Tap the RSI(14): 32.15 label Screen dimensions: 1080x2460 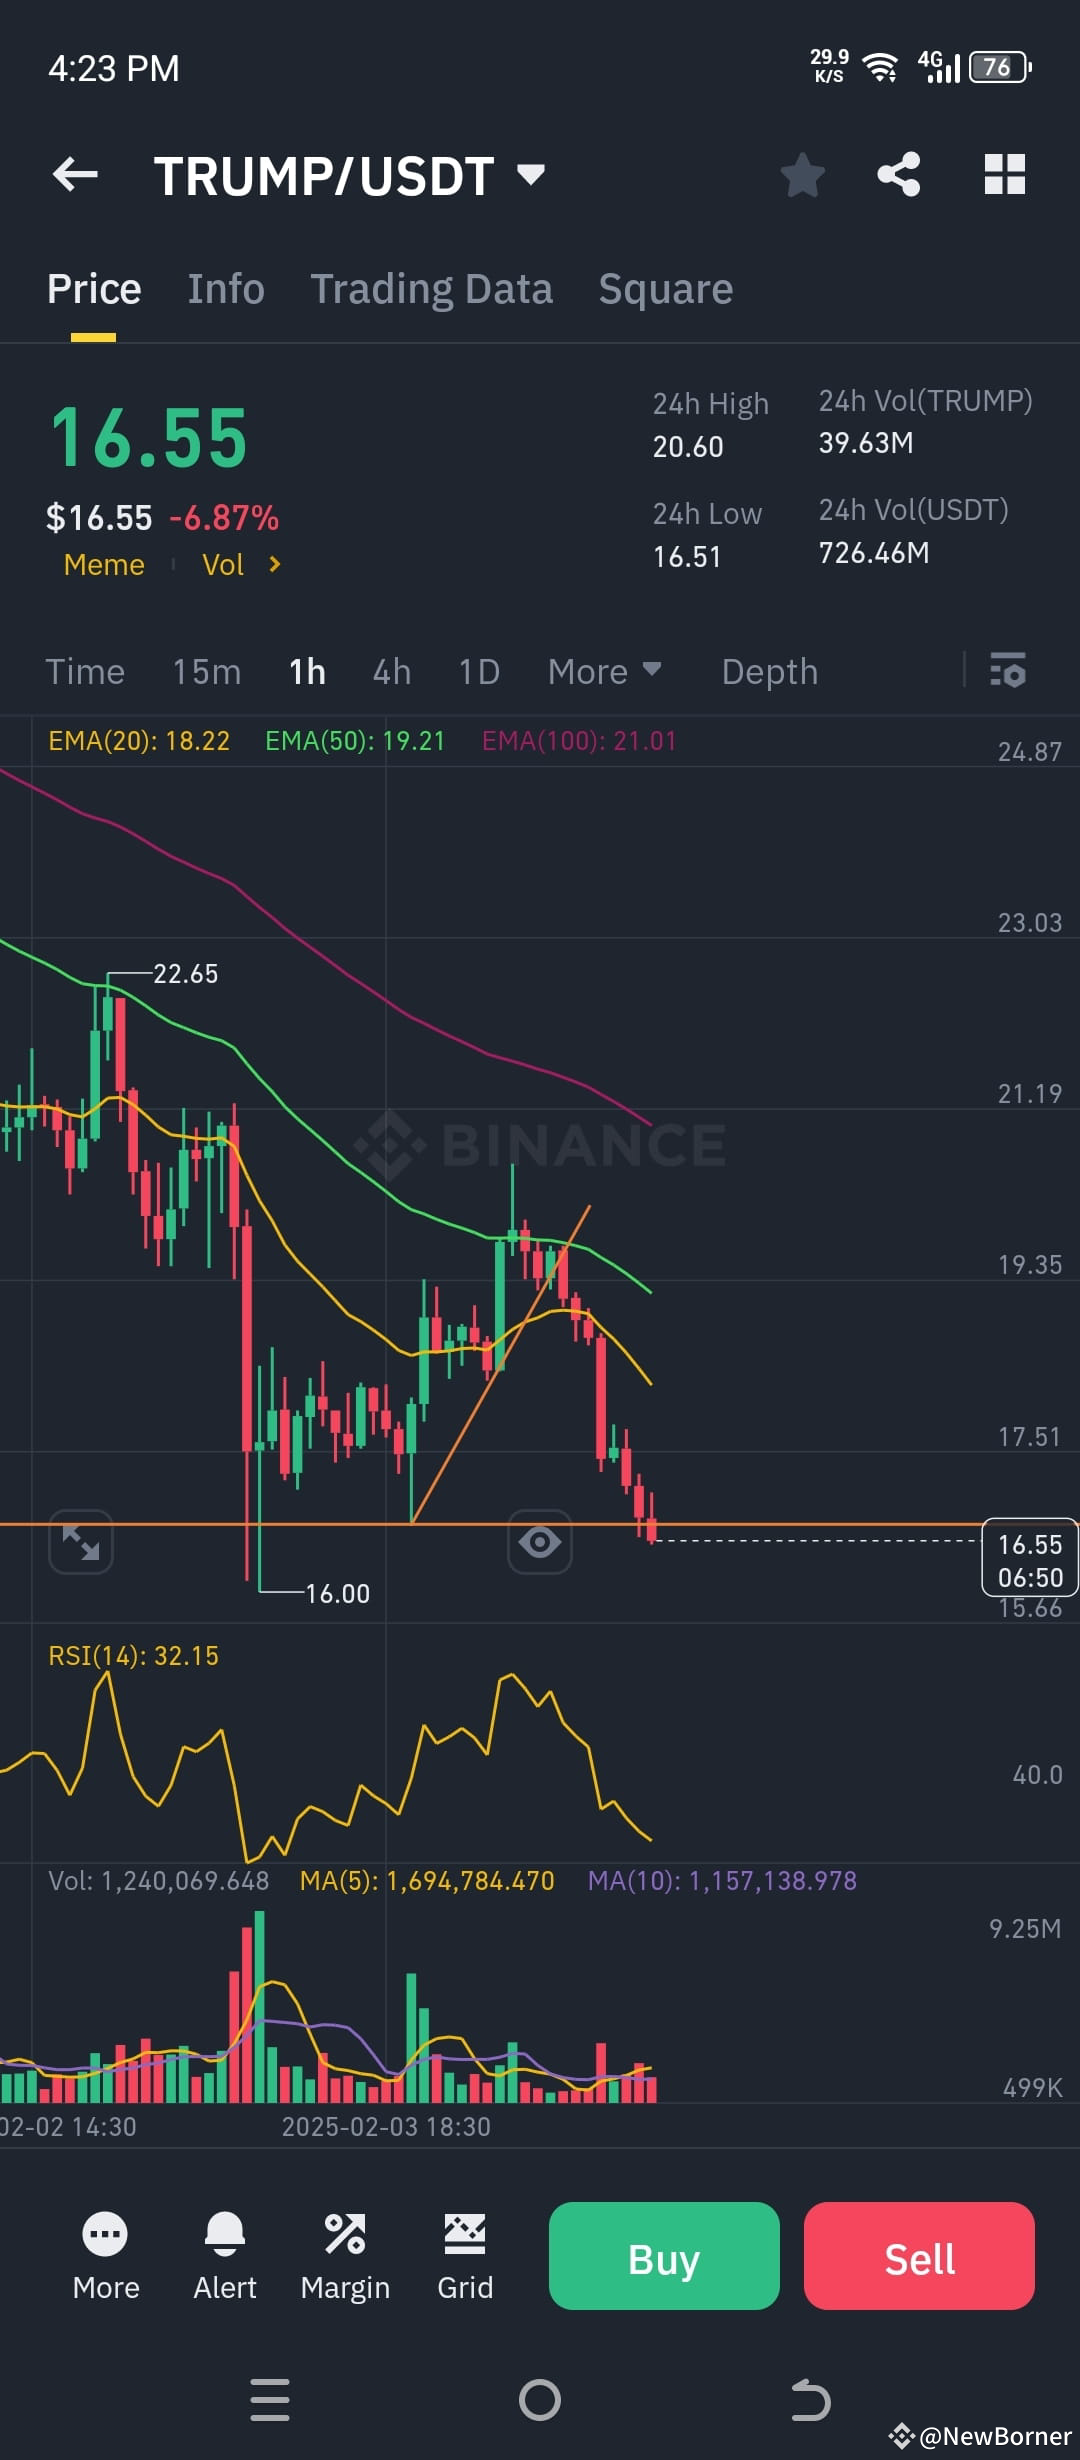click(133, 1656)
